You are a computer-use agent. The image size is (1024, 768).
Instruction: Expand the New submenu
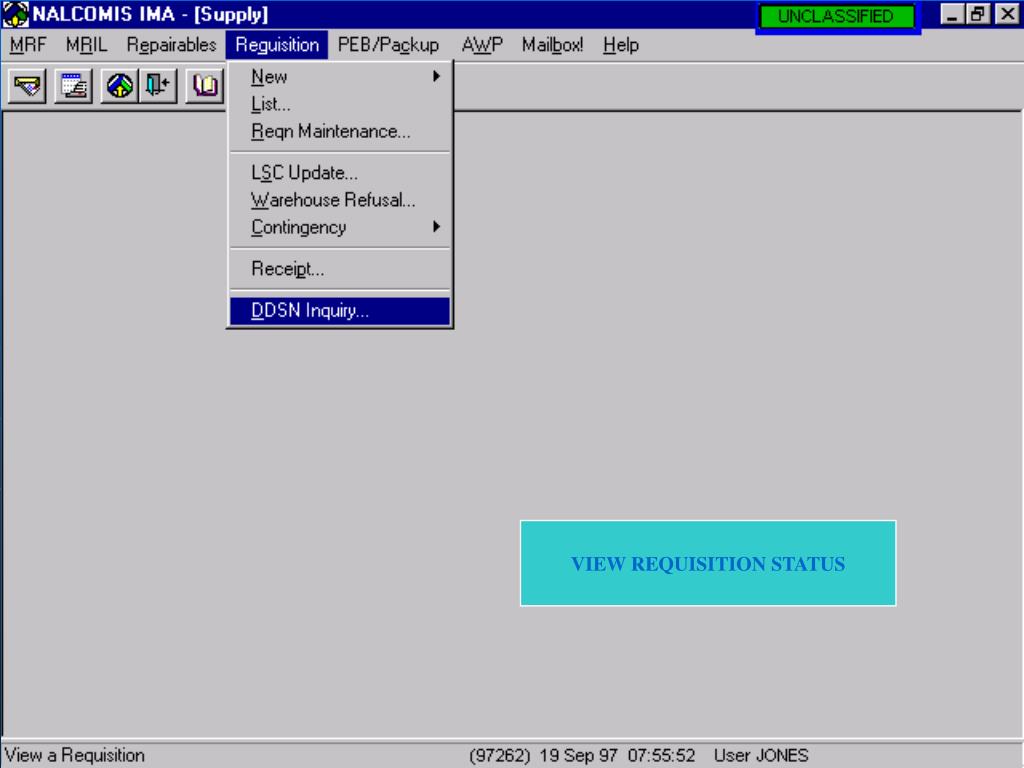[340, 77]
